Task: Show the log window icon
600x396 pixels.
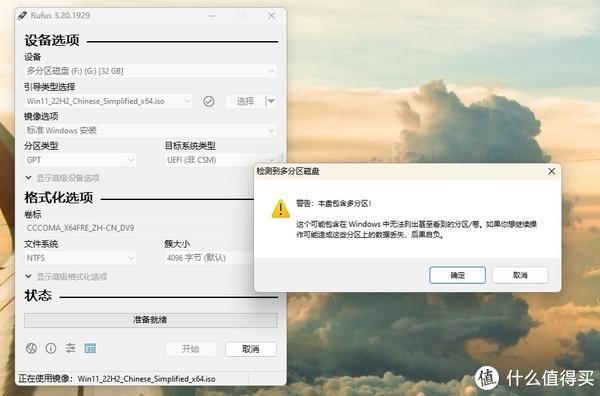Action: [90, 348]
